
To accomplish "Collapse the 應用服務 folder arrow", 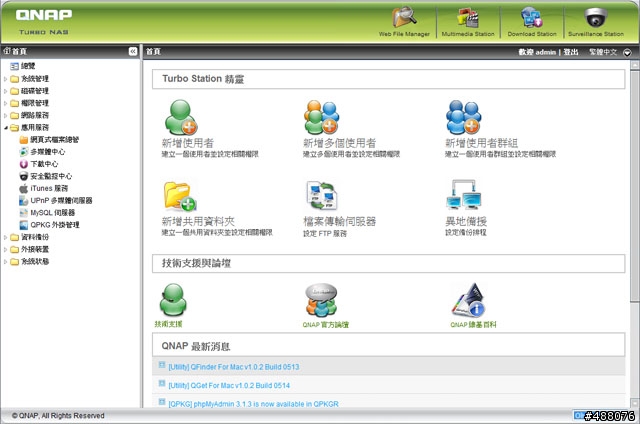I will click(x=6, y=128).
